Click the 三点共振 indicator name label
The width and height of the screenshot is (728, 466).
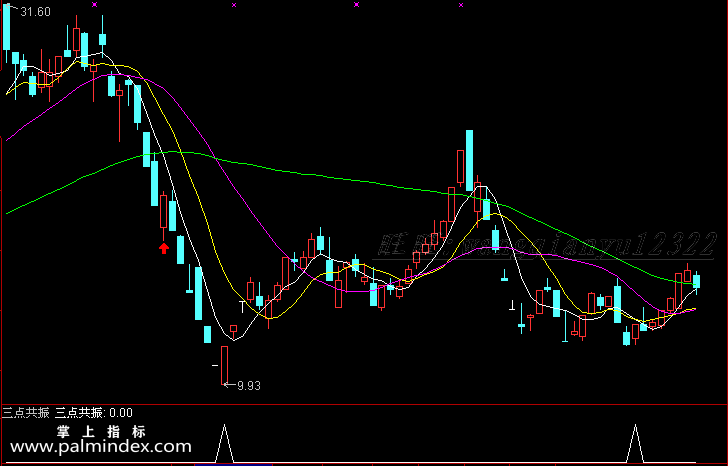click(26, 413)
